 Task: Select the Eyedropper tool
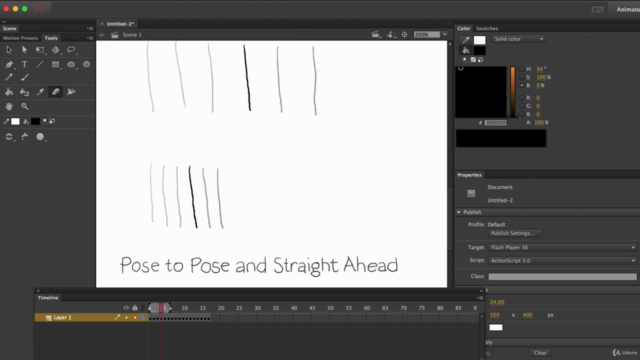(x=40, y=92)
